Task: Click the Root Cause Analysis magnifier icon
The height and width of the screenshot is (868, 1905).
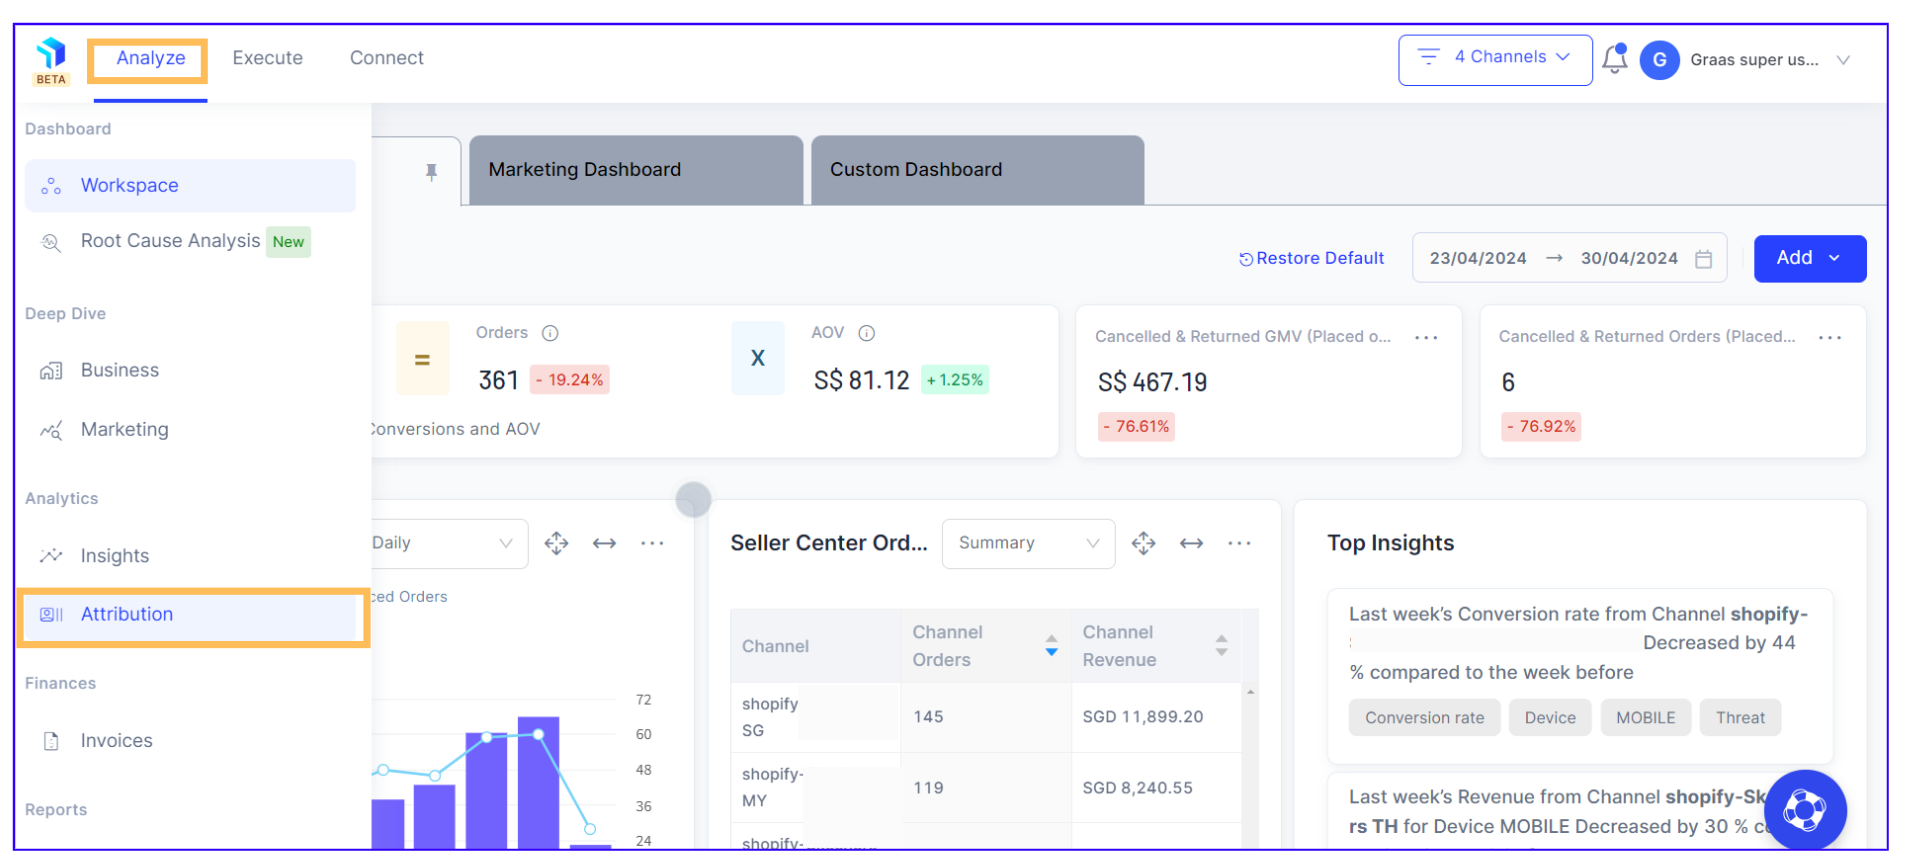Action: (51, 242)
